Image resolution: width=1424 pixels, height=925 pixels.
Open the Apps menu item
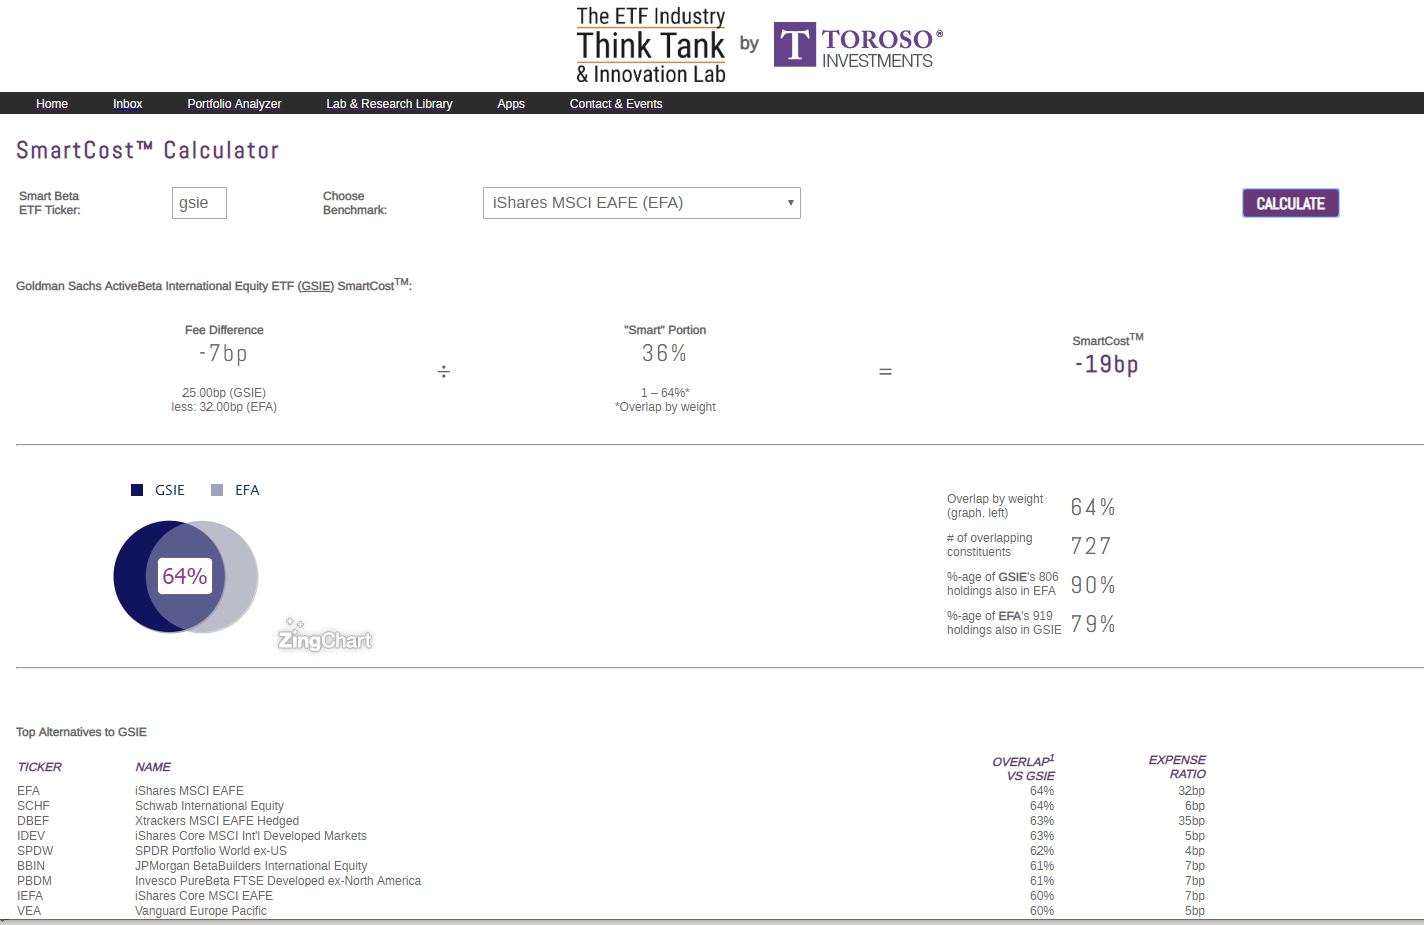[511, 104]
